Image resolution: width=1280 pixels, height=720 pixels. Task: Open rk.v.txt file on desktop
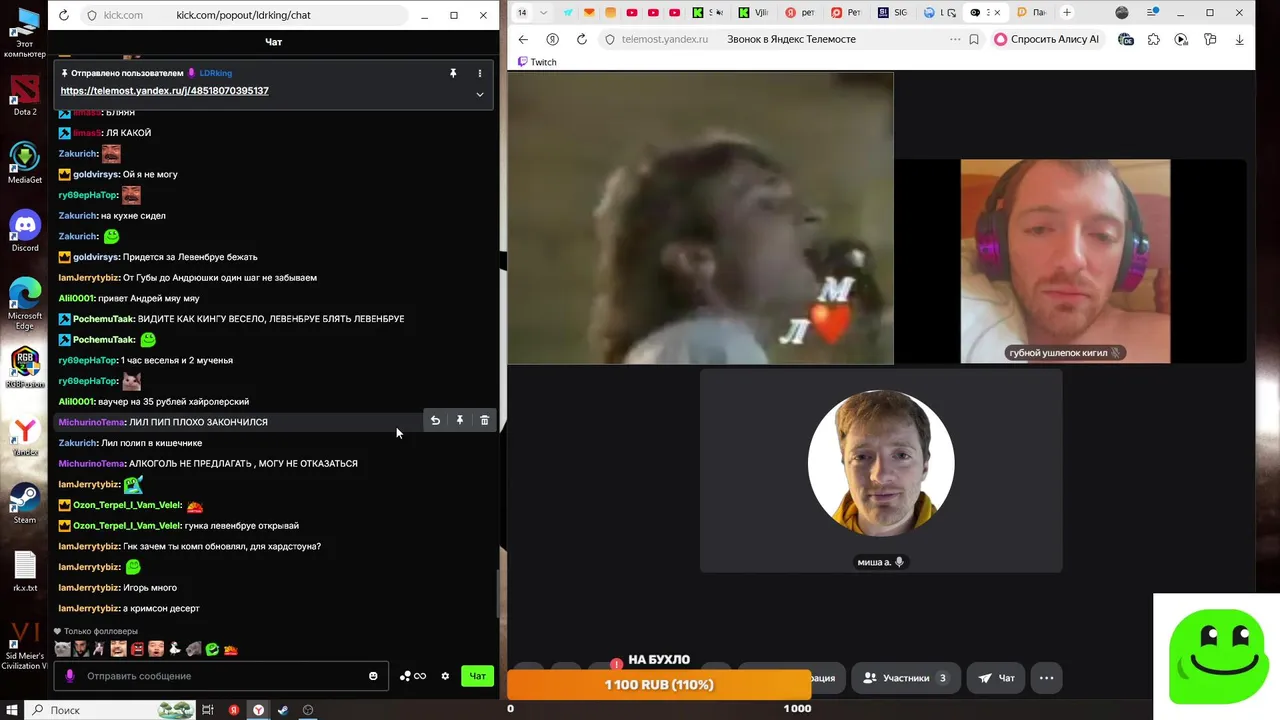[x=25, y=570]
